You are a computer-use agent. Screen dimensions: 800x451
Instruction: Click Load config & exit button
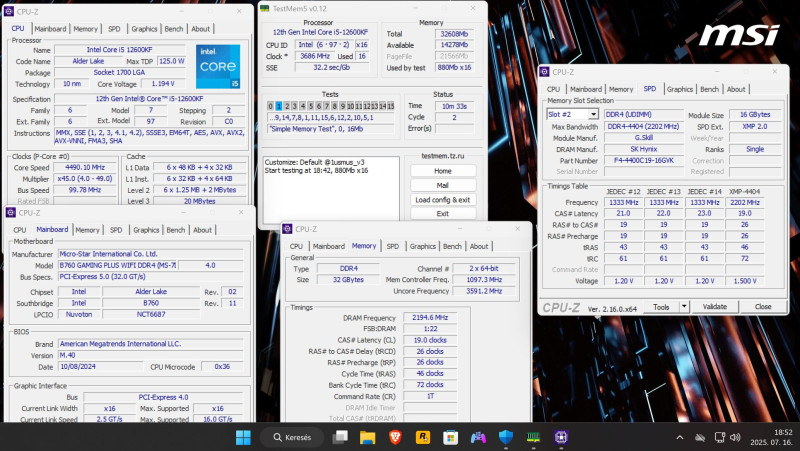point(443,199)
